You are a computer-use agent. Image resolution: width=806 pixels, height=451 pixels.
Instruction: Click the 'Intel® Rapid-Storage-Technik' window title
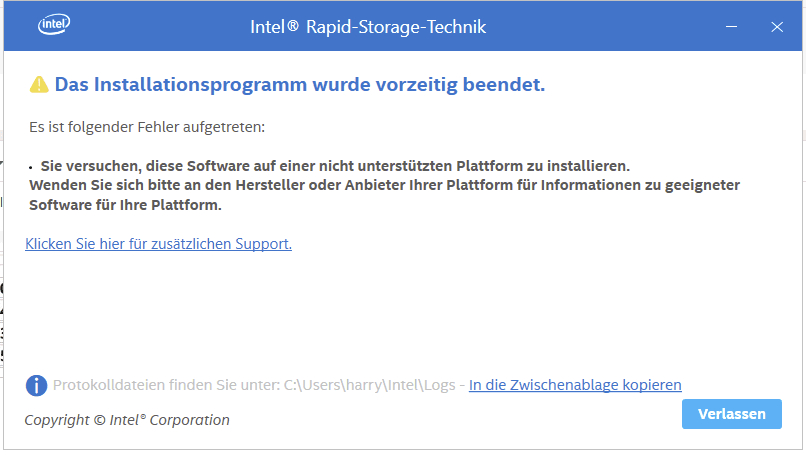coord(368,27)
